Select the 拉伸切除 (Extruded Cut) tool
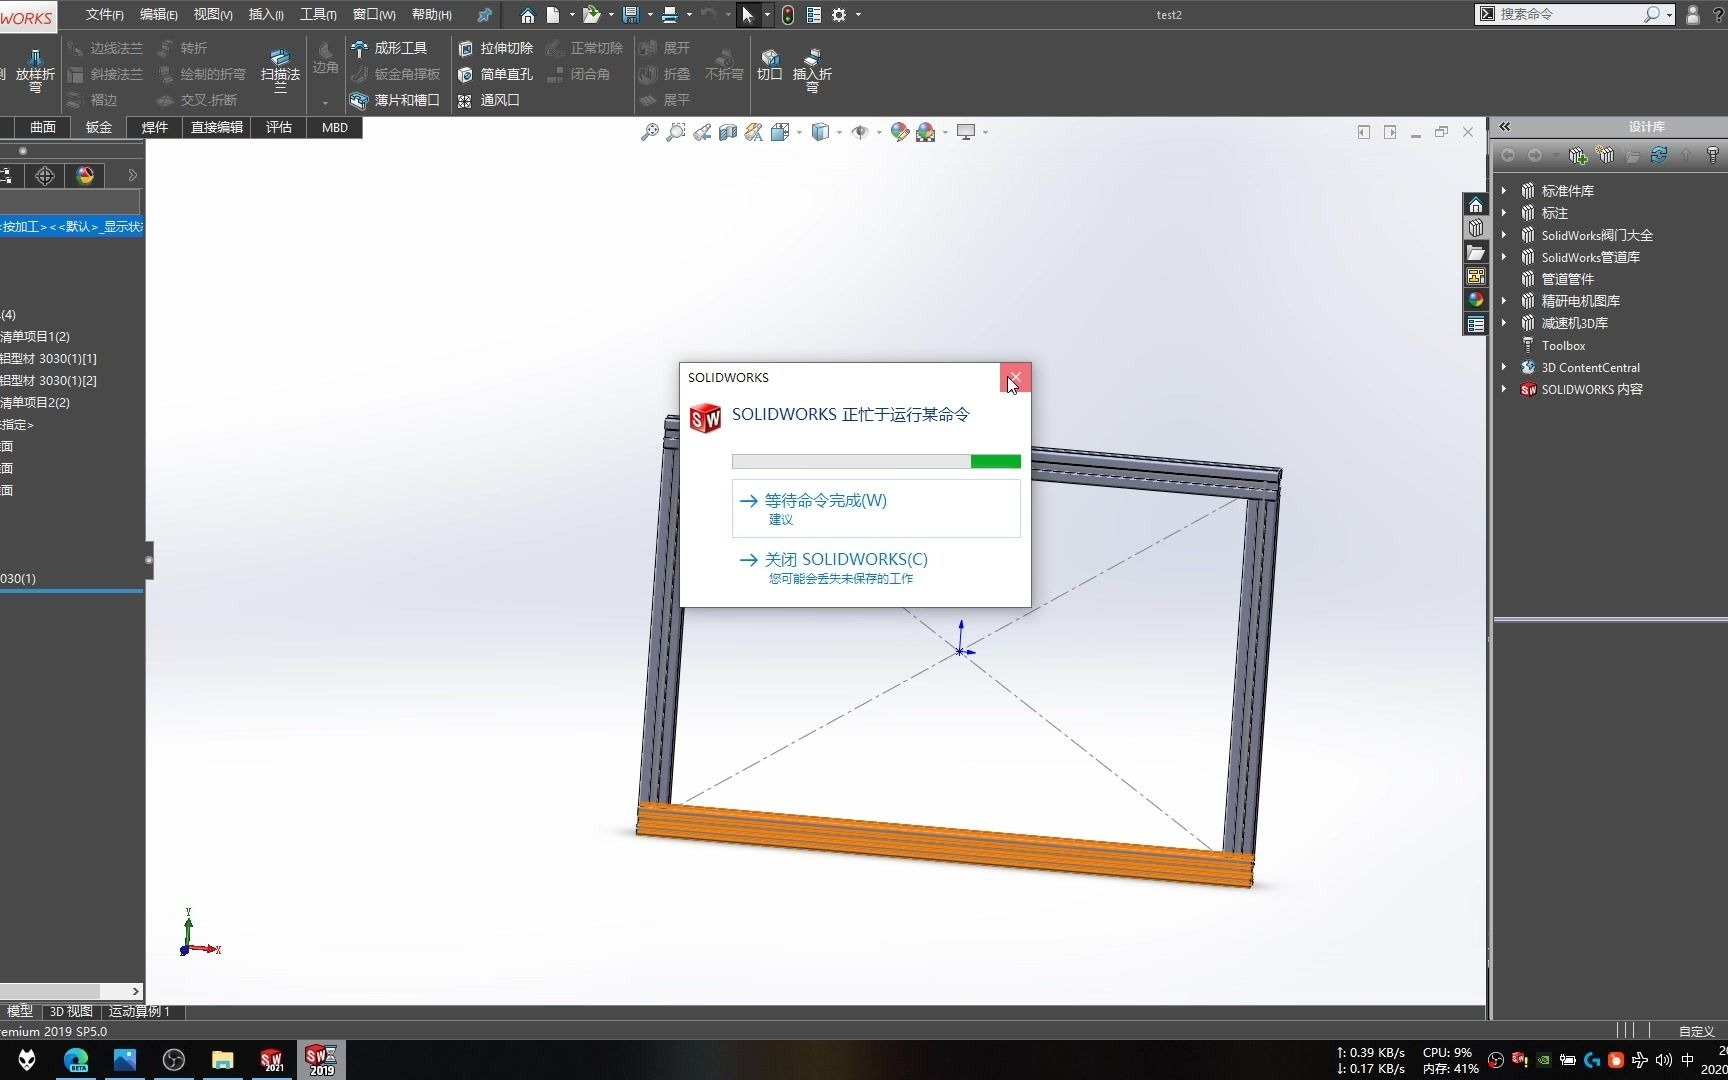This screenshot has height=1080, width=1728. [496, 47]
